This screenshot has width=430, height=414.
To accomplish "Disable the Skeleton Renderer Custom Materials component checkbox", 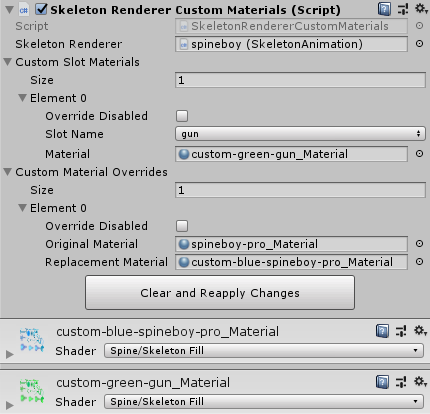I will point(41,9).
